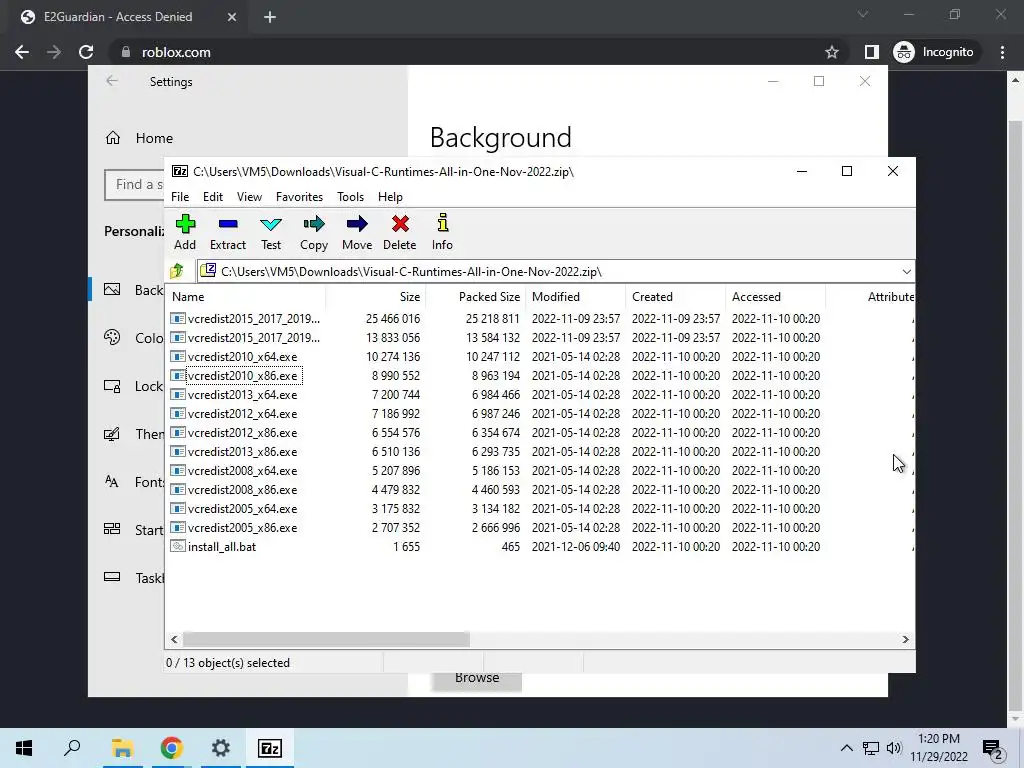The height and width of the screenshot is (768, 1024).
Task: Open the Favorites menu
Action: pos(299,197)
